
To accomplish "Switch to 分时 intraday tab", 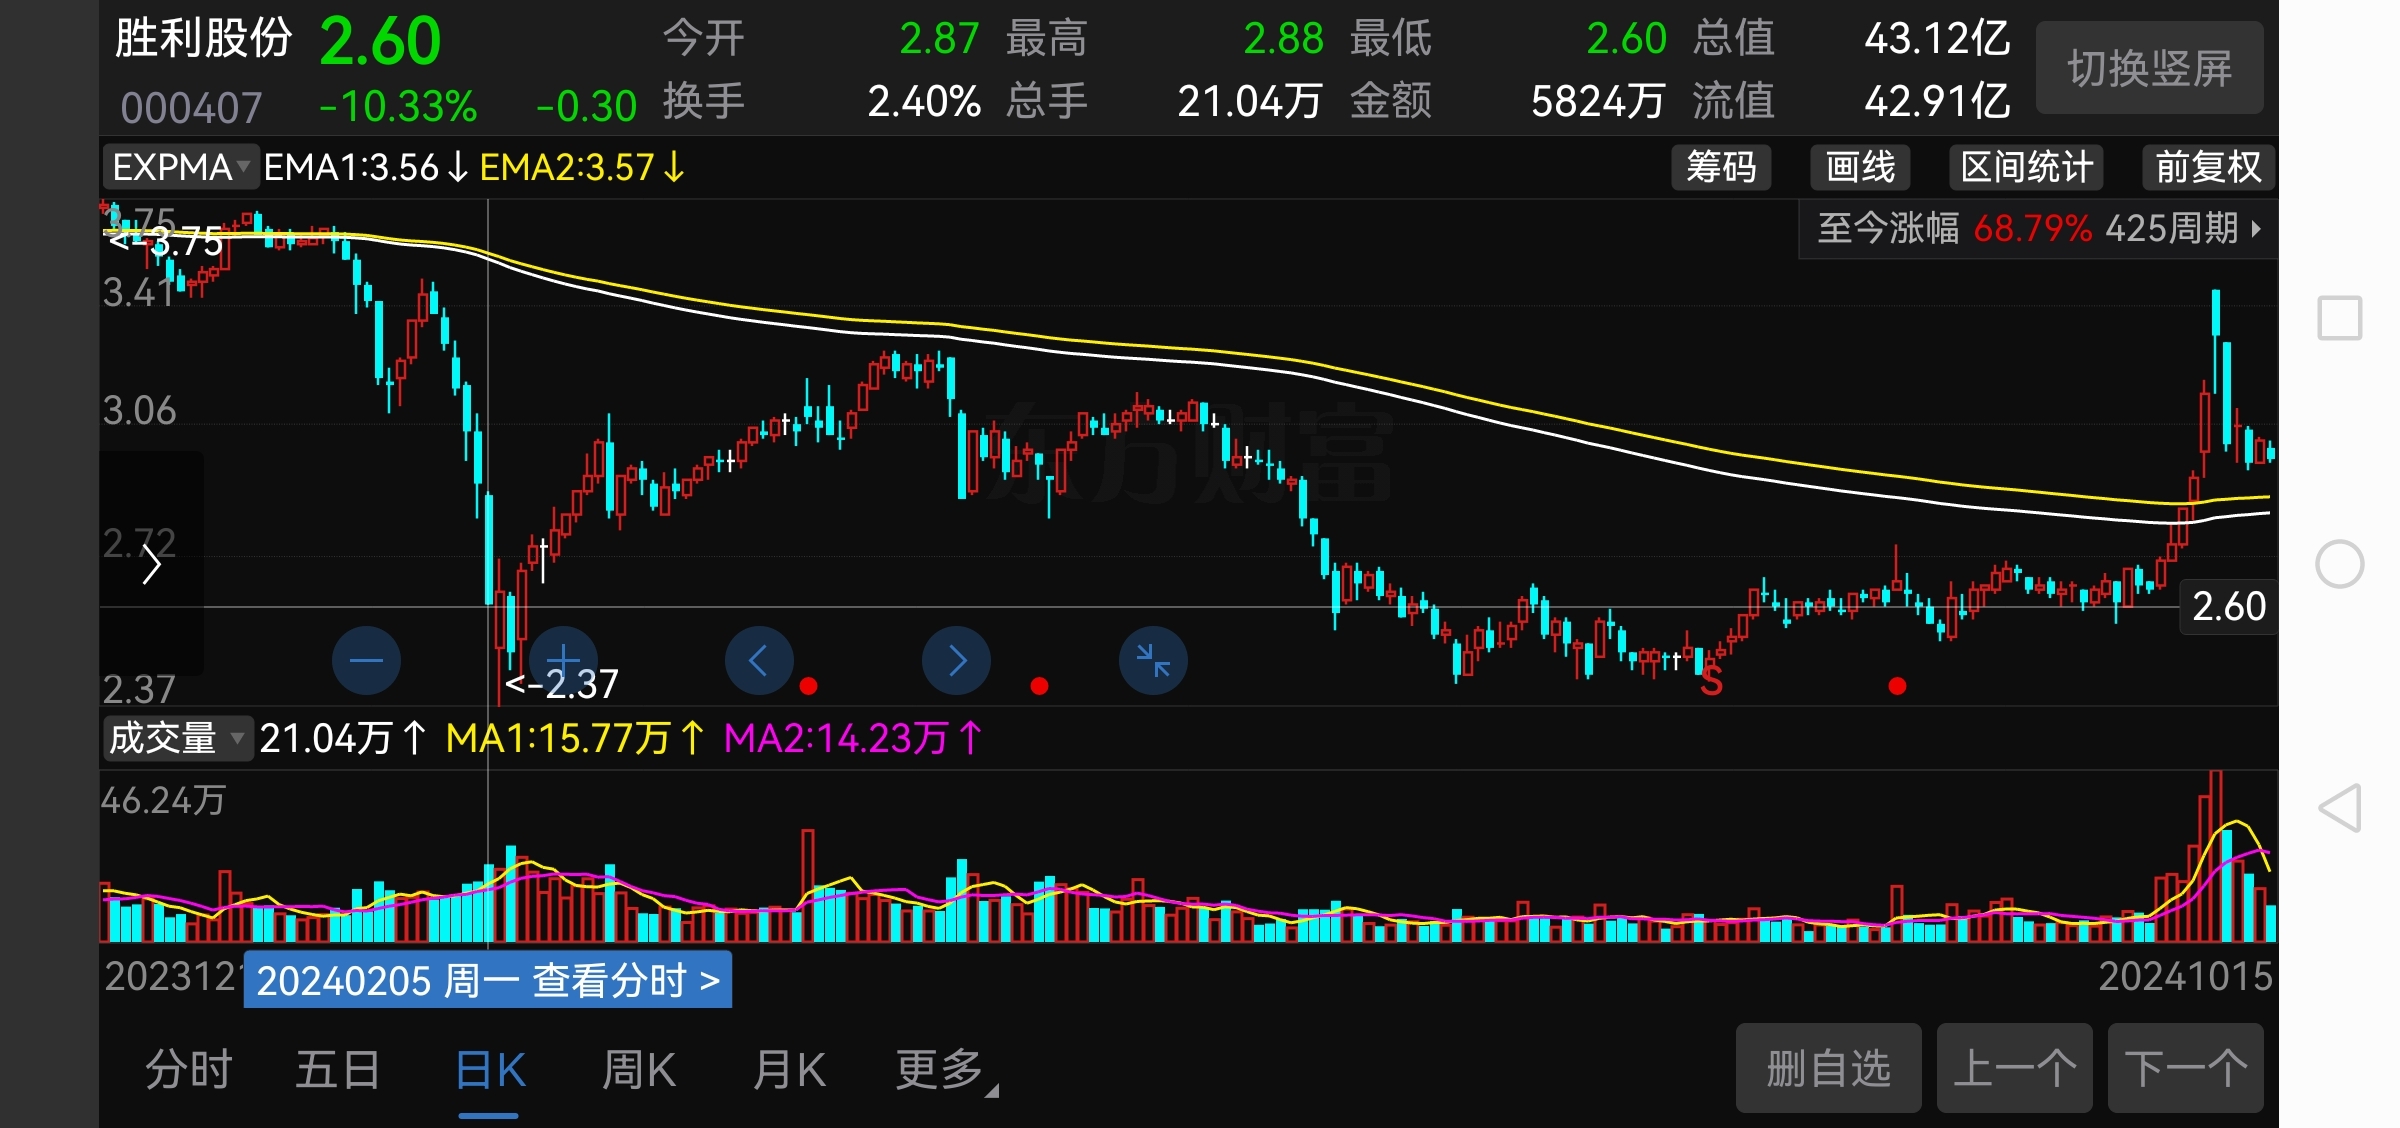I will 188,1070.
